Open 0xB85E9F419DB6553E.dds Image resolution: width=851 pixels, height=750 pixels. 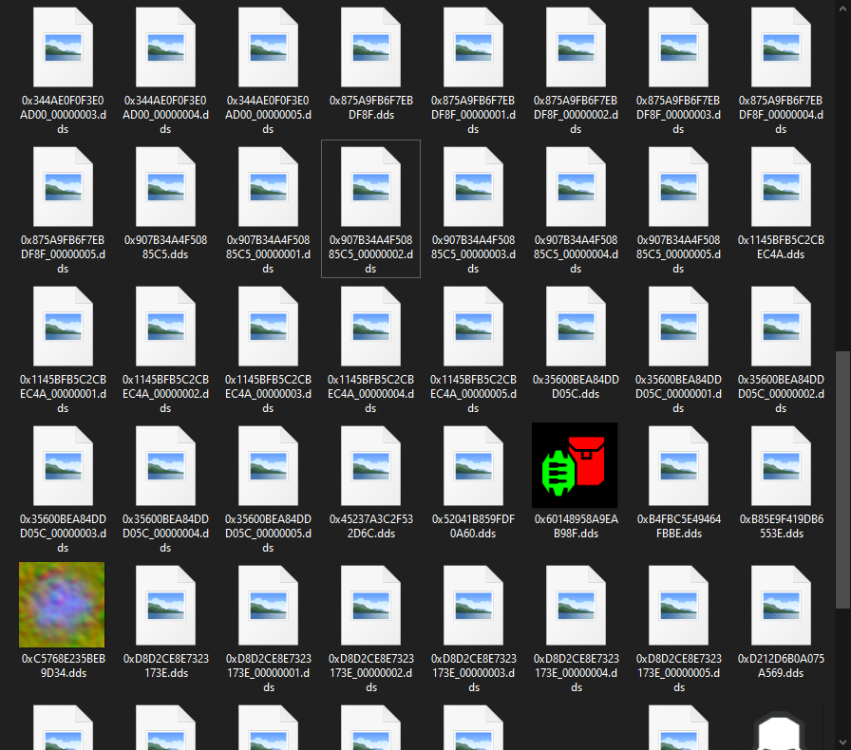coord(780,465)
